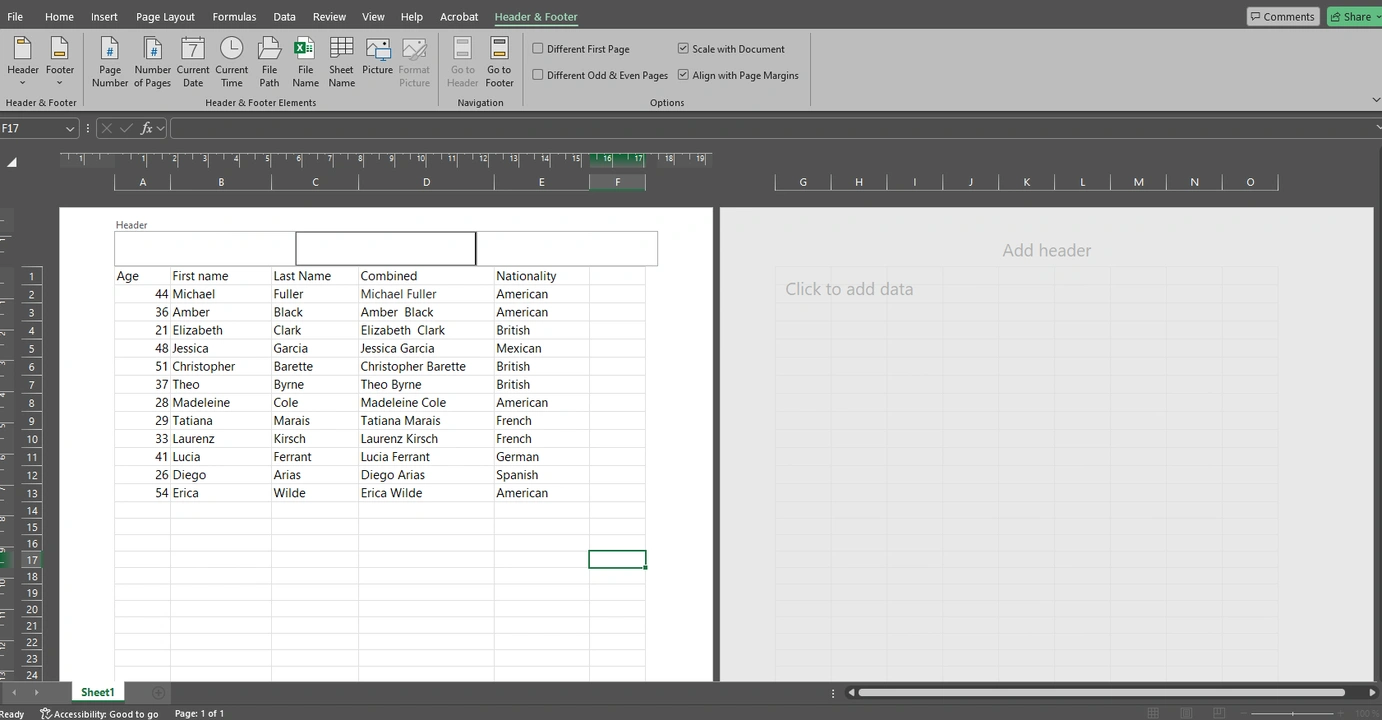Click the center header section box
The image size is (1382, 720).
(x=385, y=248)
